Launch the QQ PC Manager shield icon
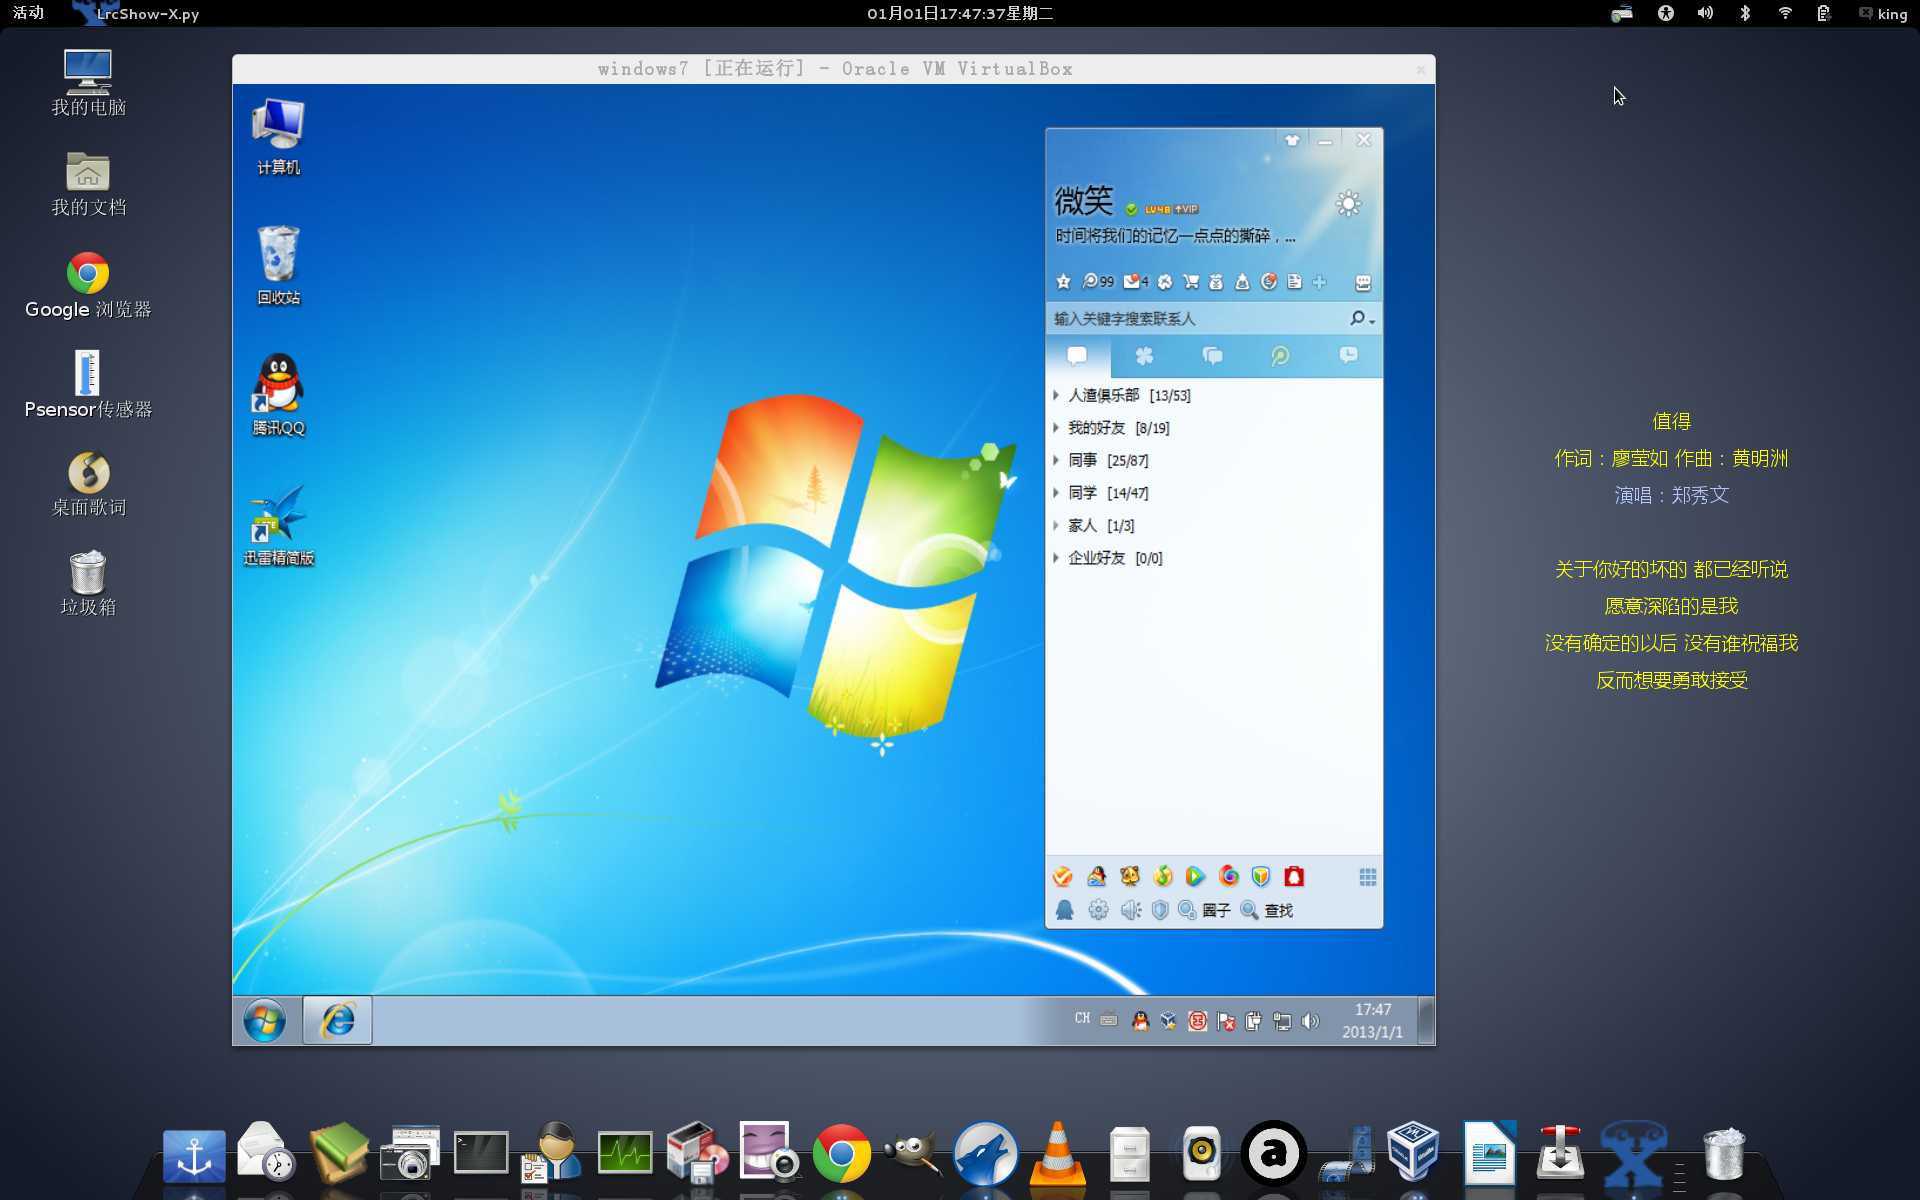Viewport: 1920px width, 1200px height. [1261, 877]
